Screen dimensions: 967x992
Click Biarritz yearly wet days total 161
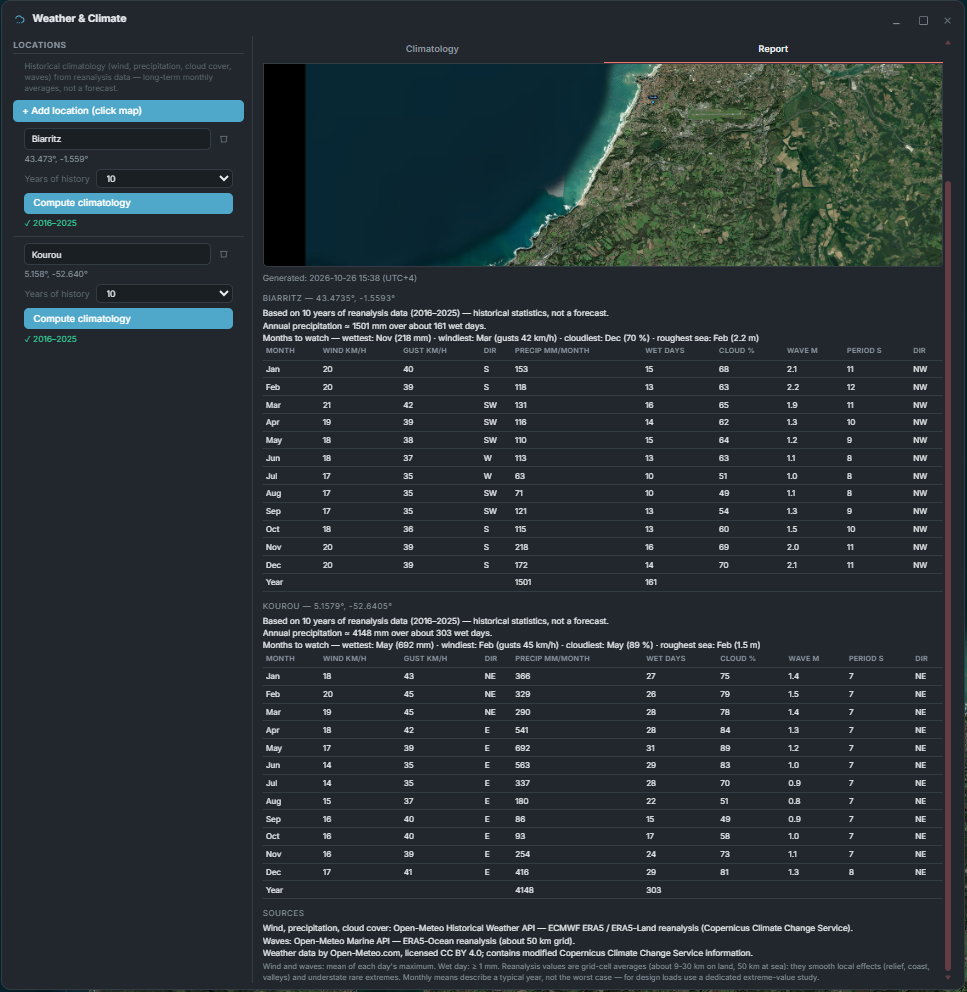(x=651, y=582)
